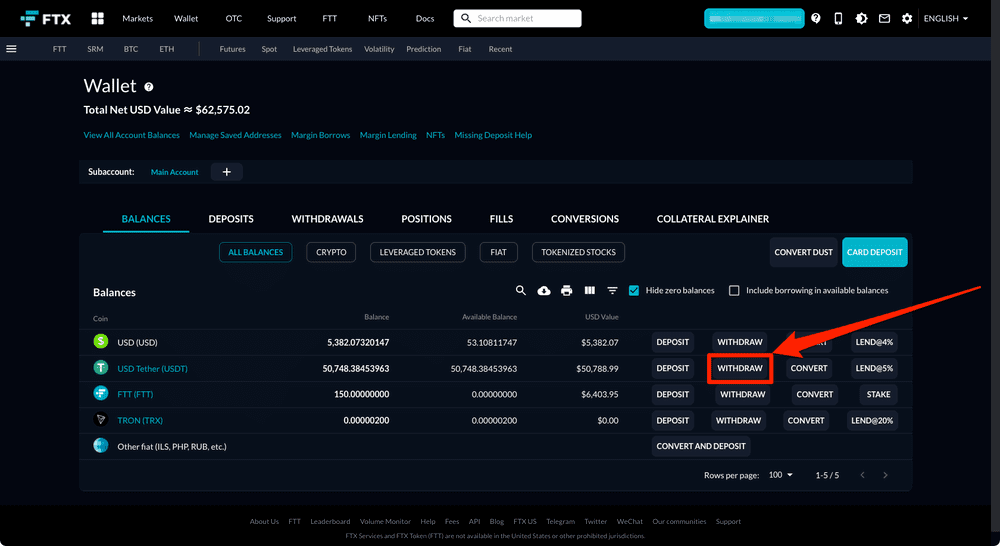Go to next page of balances
Screen dimensions: 1000x546
885,475
